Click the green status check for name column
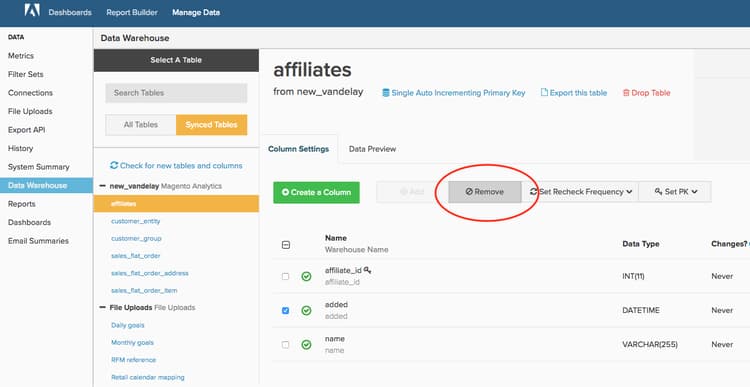 tap(306, 344)
